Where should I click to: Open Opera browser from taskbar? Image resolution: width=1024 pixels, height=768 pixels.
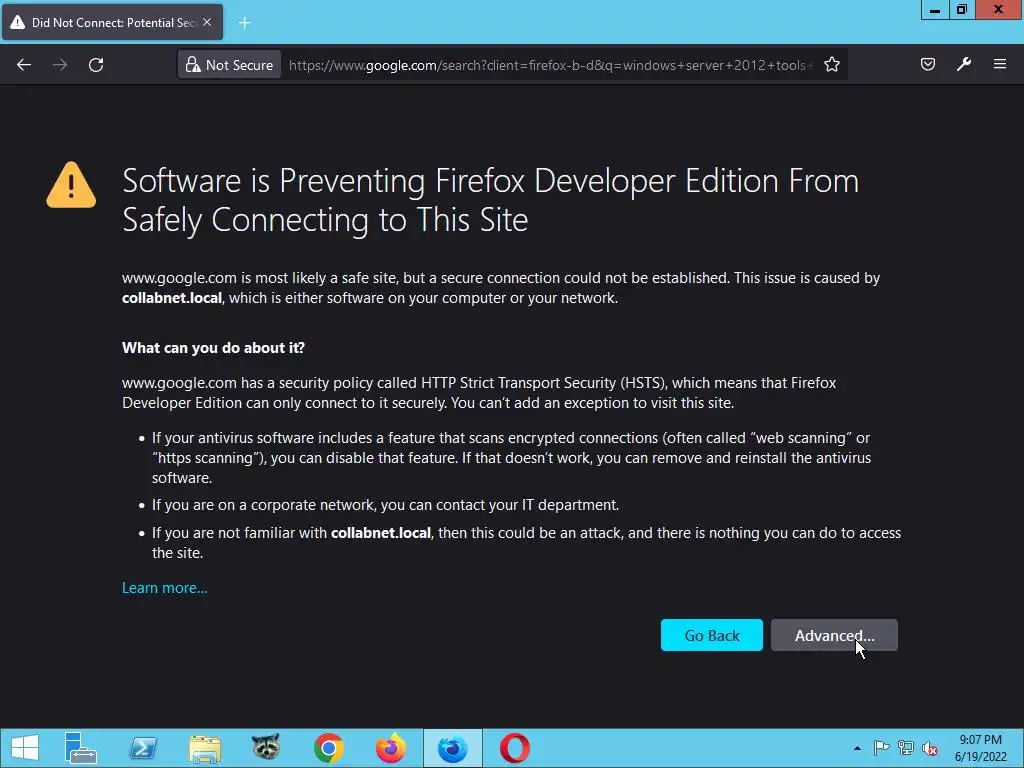[x=515, y=748]
